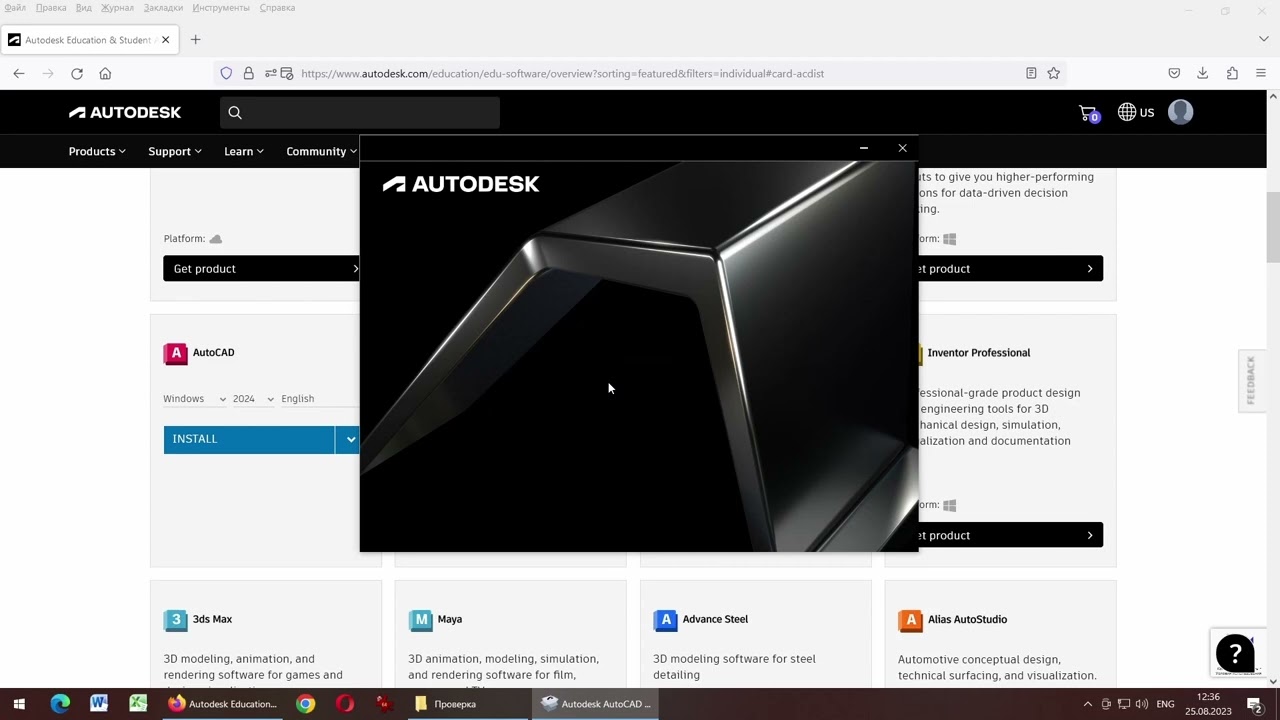Open the Windows notification center icon
This screenshot has width=1280, height=720.
point(1257,705)
